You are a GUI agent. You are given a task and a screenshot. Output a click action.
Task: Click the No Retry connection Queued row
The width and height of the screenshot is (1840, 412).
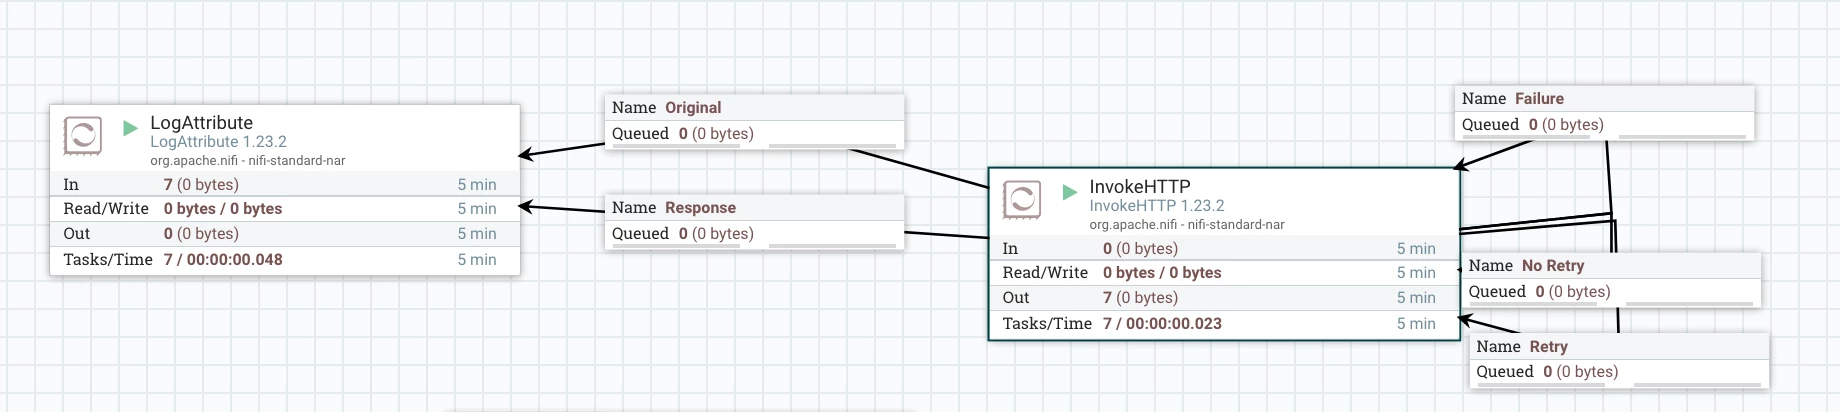point(1611,292)
